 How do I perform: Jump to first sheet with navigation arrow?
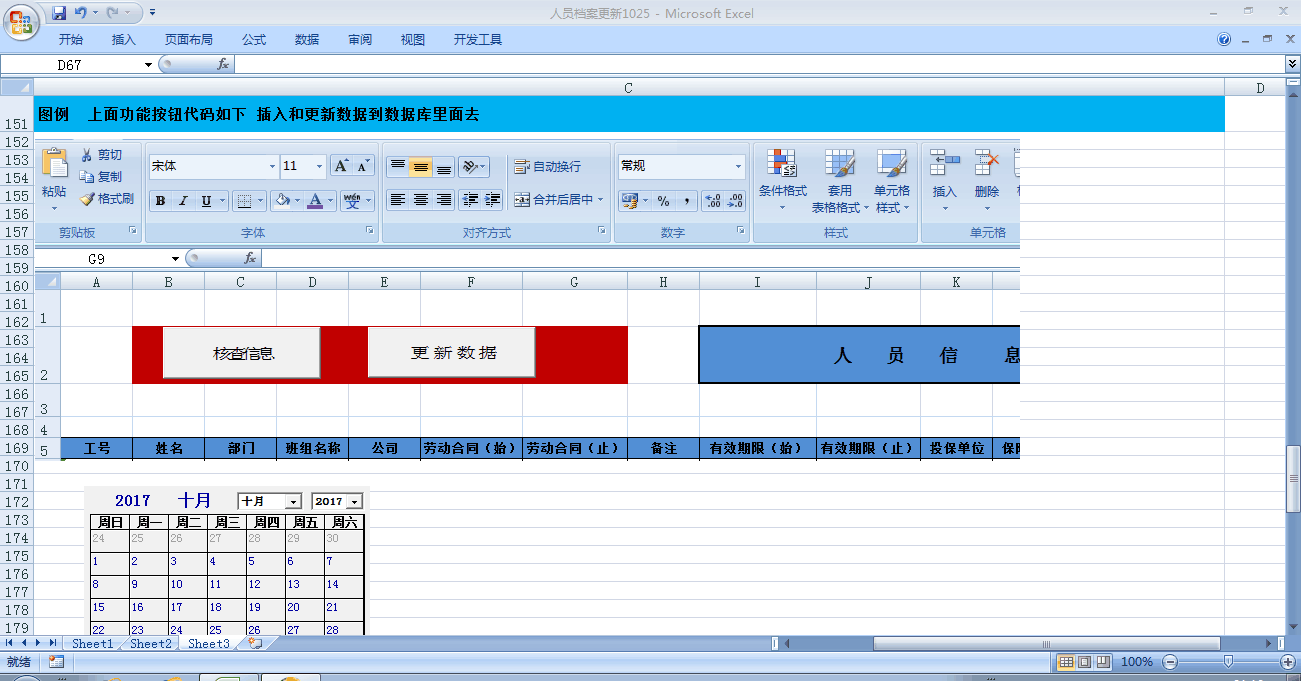[x=10, y=643]
